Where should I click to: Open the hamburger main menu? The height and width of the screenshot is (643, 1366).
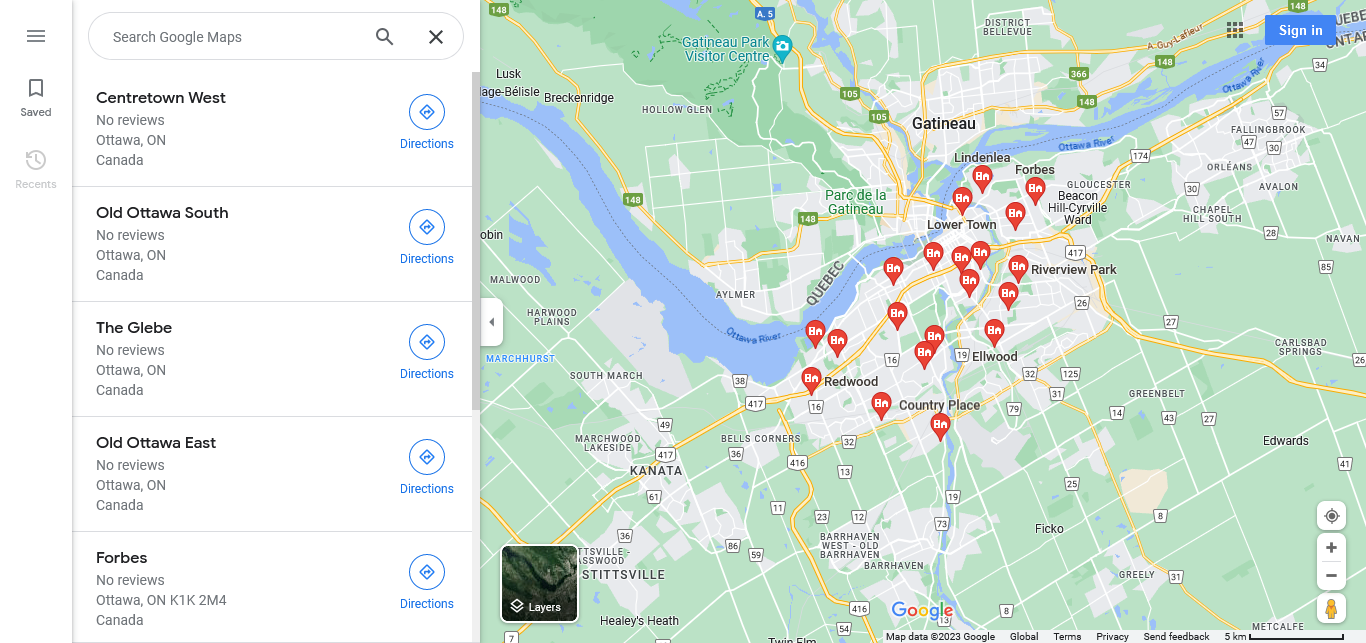coord(36,36)
